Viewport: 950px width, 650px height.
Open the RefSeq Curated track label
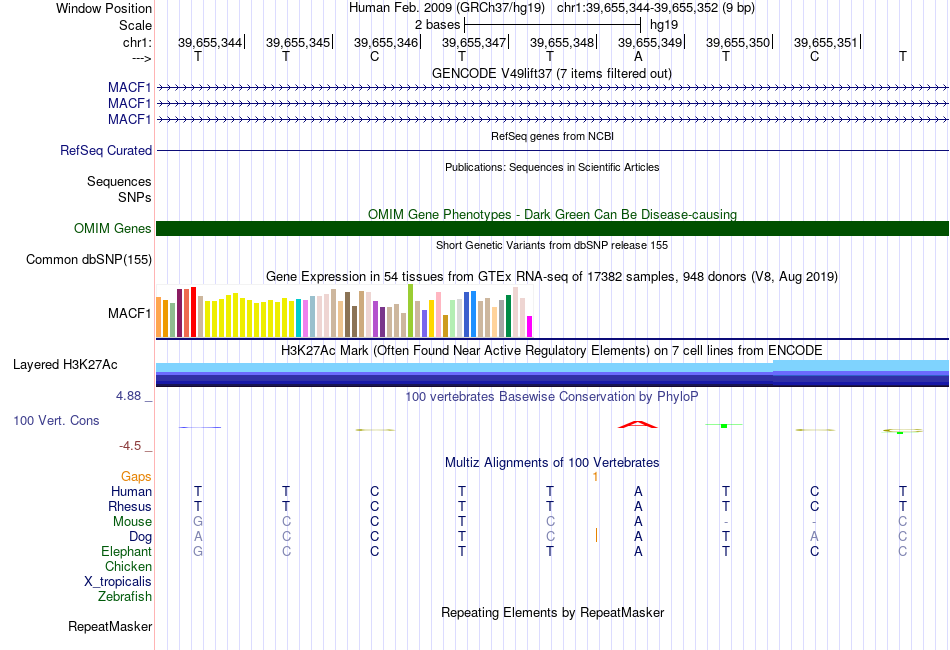coord(106,150)
